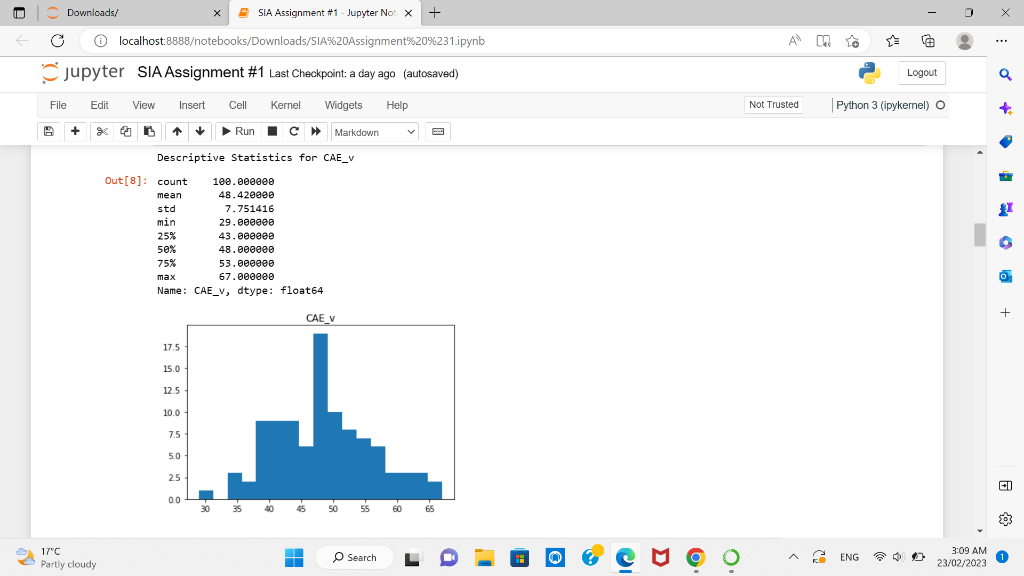Copy the selected cell with copy icon
The width and height of the screenshot is (1024, 576).
click(126, 131)
